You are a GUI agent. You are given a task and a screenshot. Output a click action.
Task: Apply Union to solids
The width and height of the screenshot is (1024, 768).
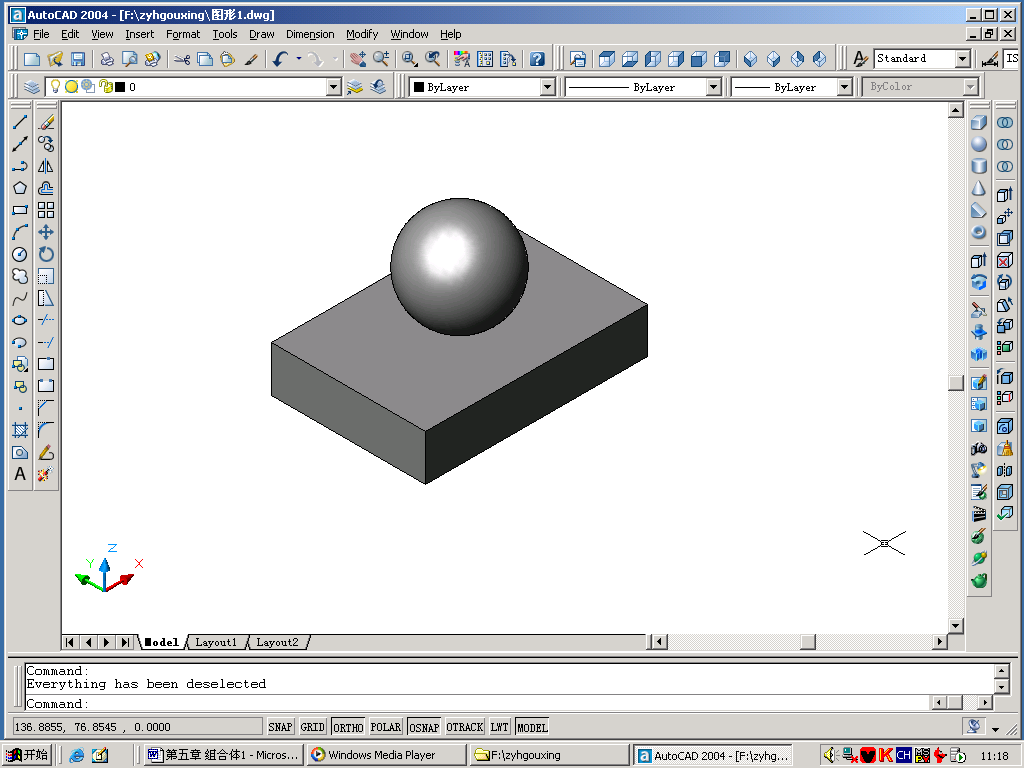[1004, 122]
